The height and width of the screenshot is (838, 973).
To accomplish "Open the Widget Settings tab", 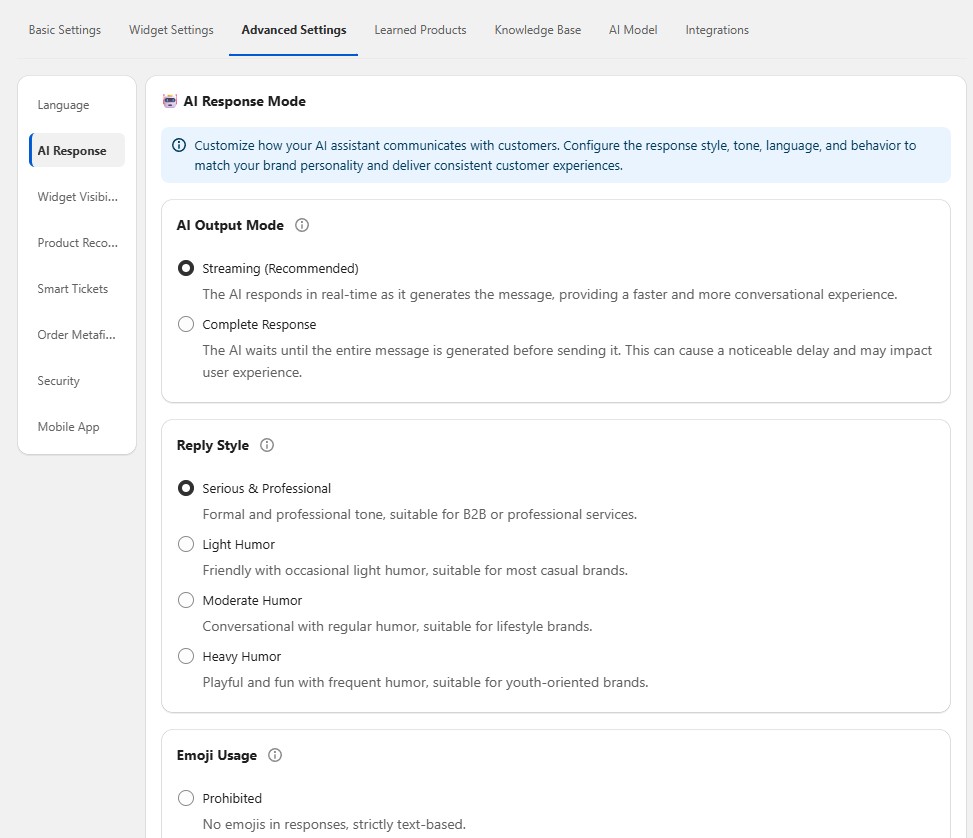I will click(x=171, y=30).
